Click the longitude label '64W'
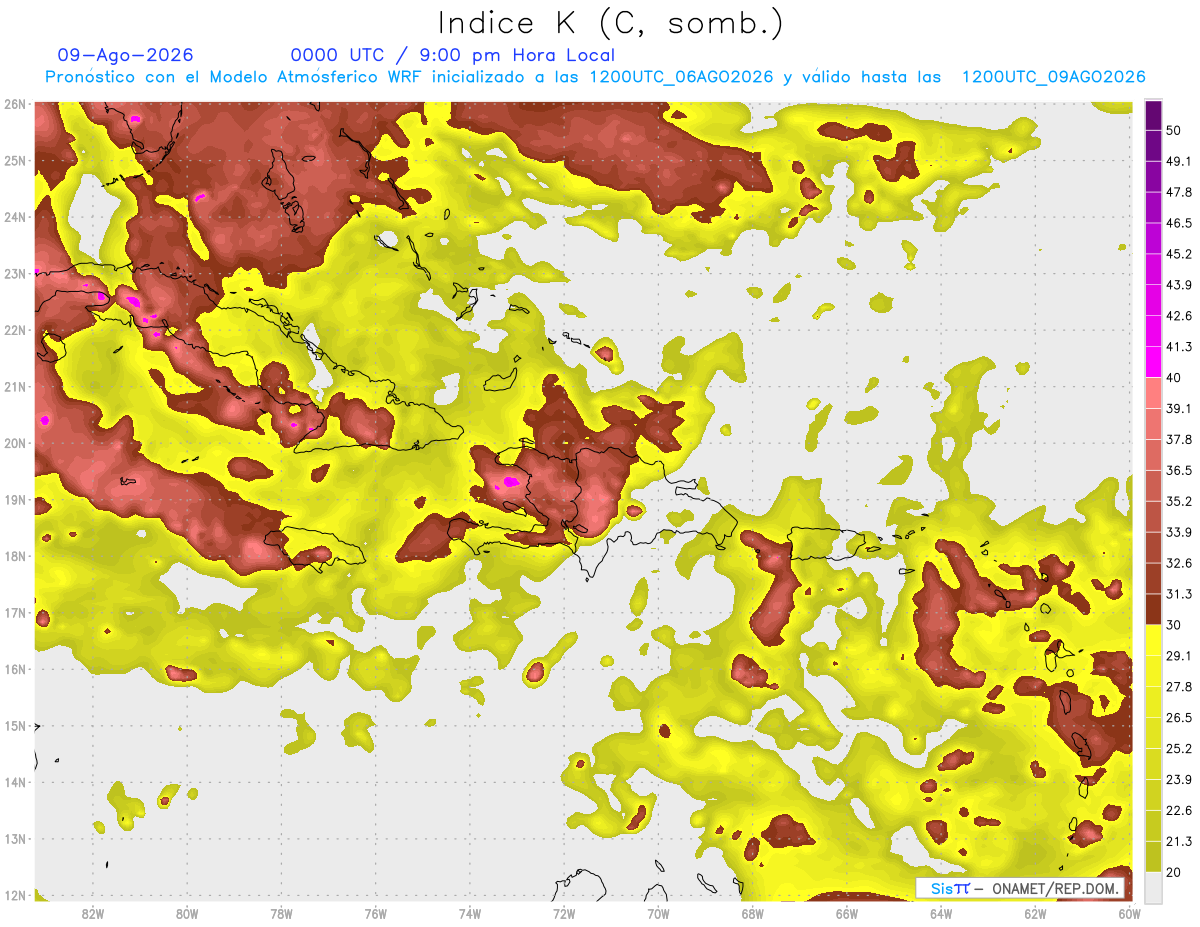 pyautogui.click(x=940, y=913)
